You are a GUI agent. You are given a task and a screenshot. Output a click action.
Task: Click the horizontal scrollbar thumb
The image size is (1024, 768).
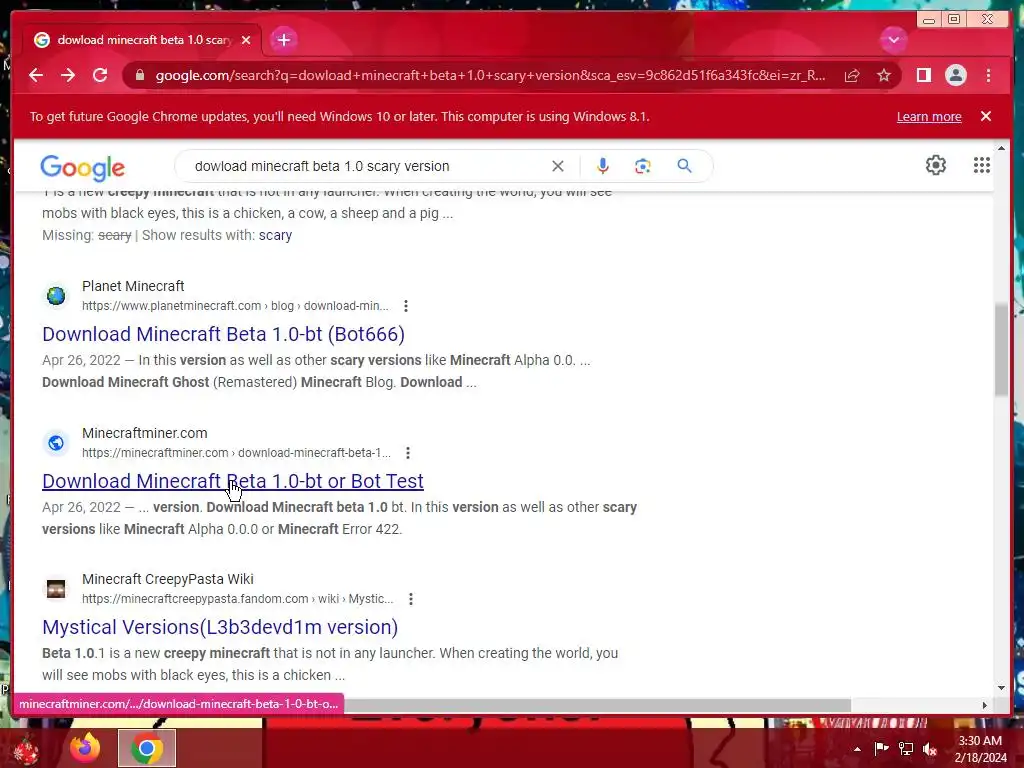click(x=598, y=705)
